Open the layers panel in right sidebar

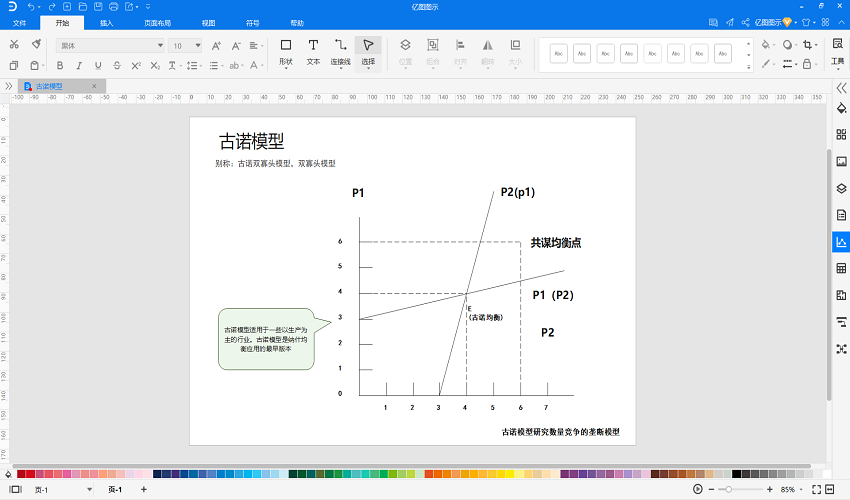click(841, 189)
